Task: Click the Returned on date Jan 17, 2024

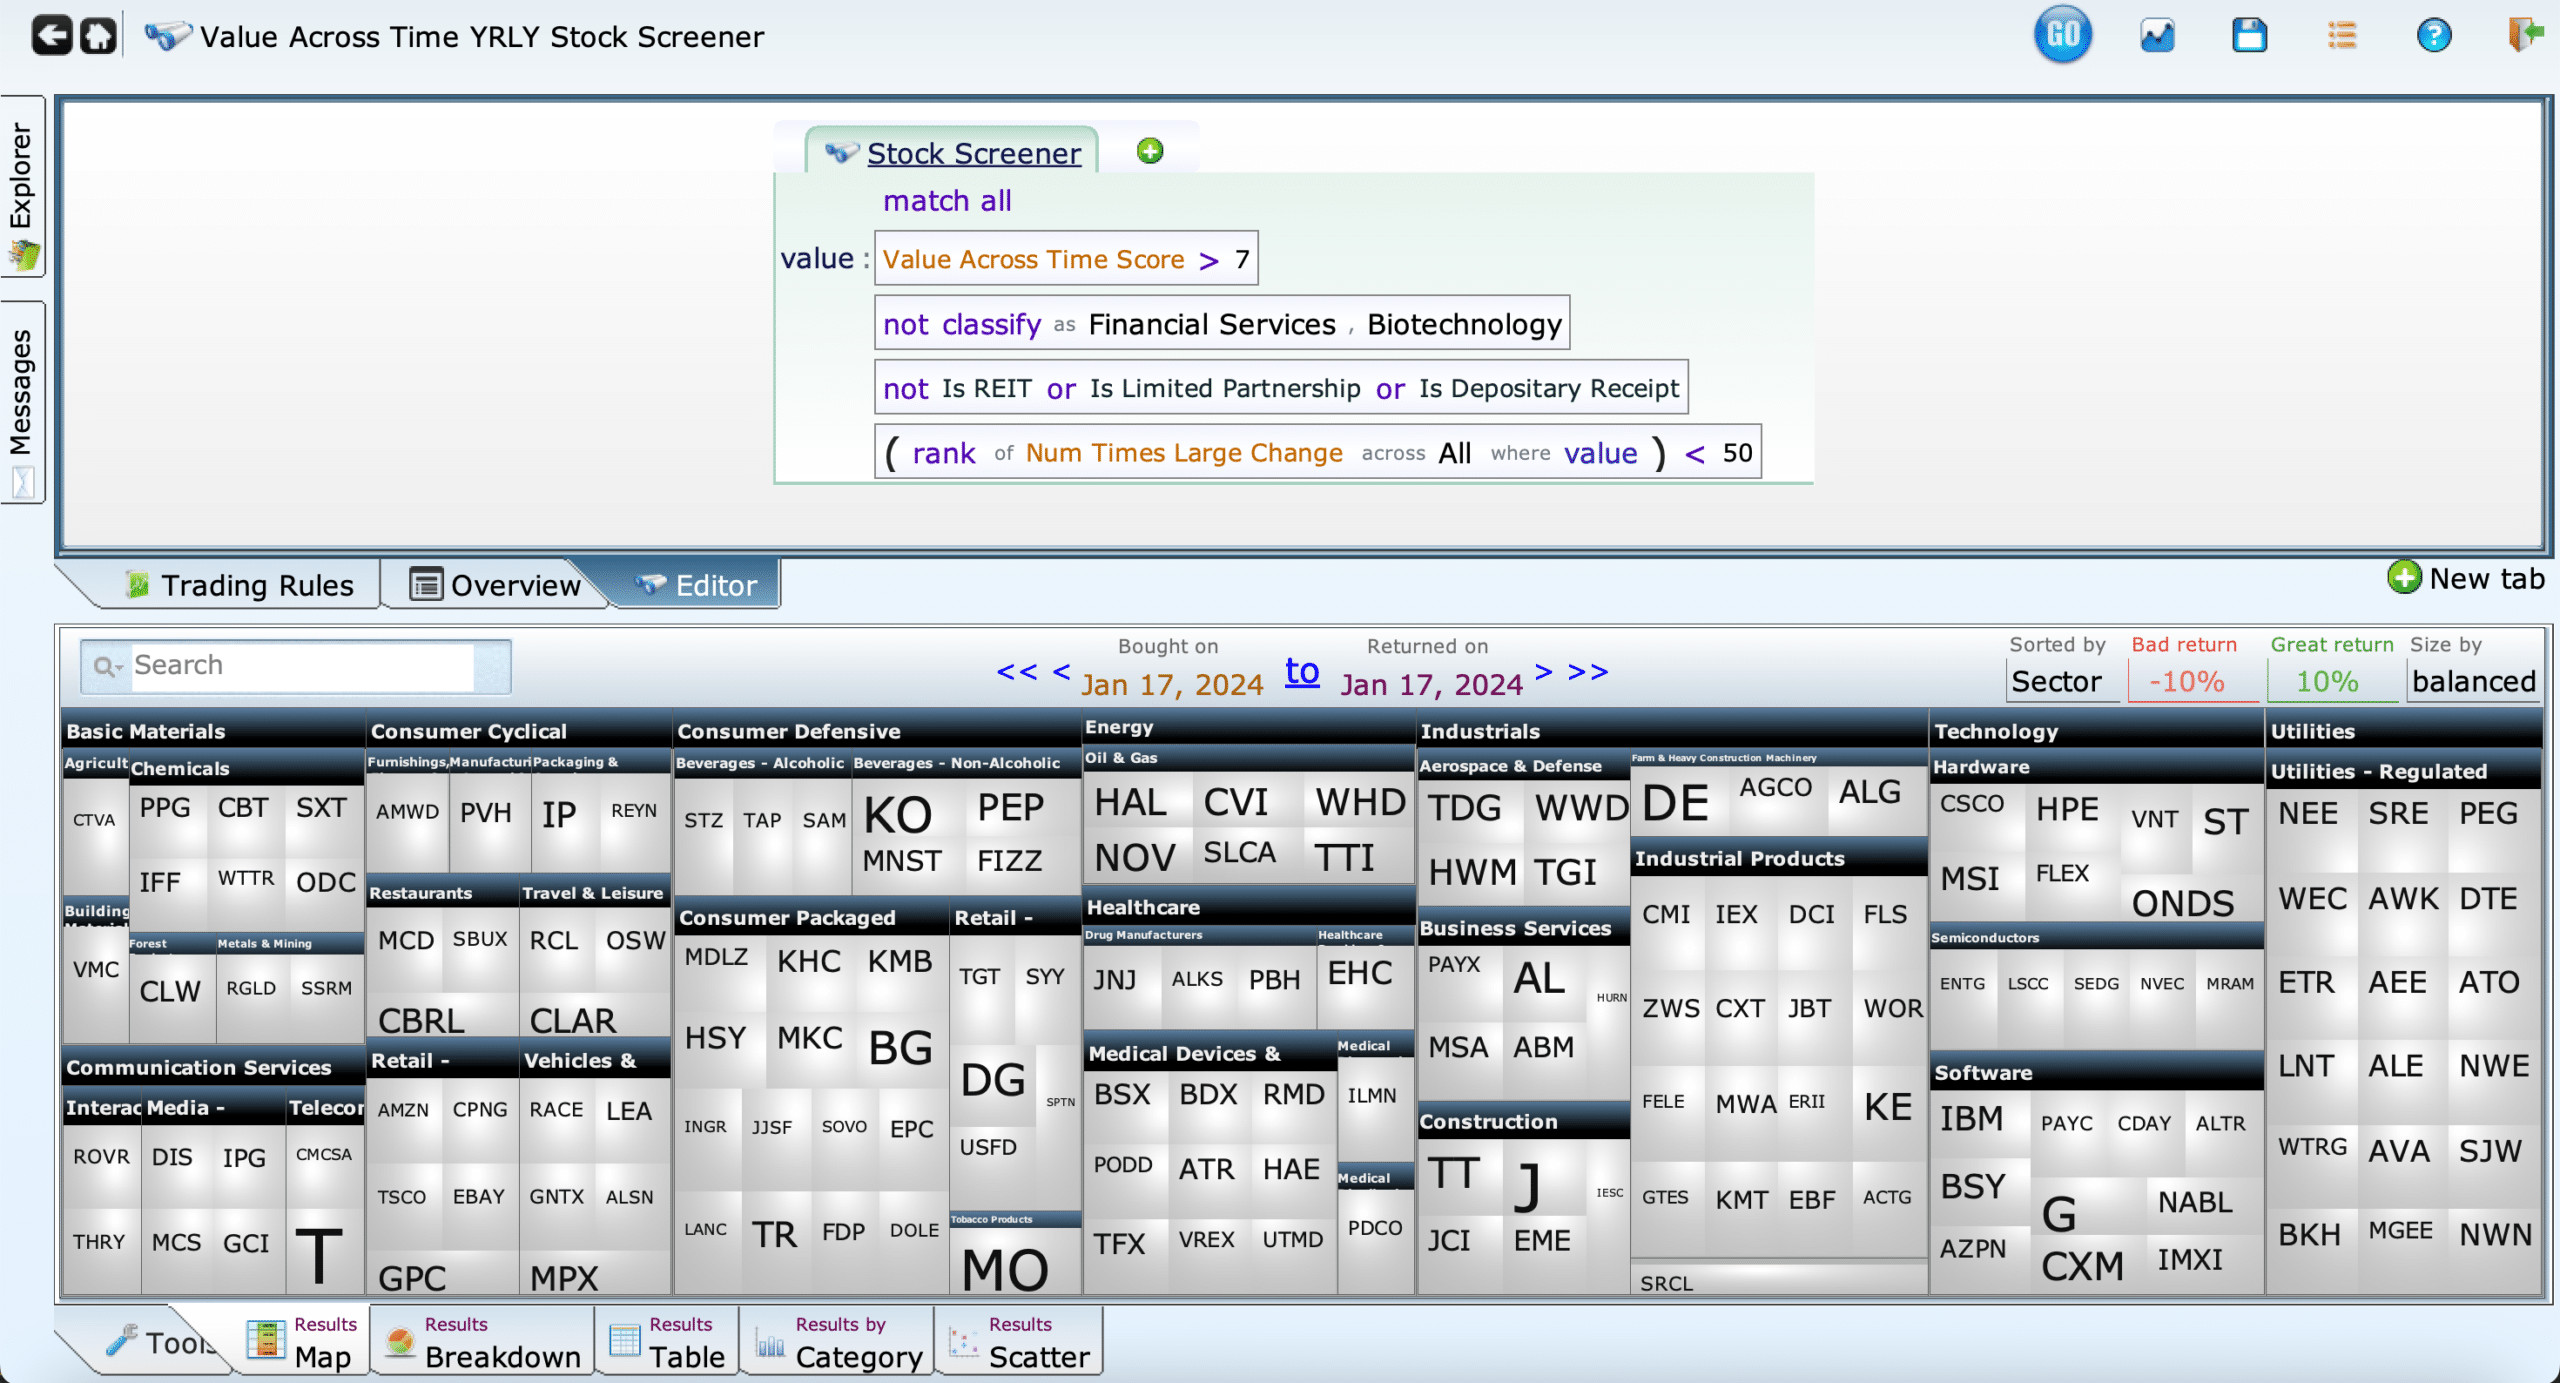Action: 1431,685
